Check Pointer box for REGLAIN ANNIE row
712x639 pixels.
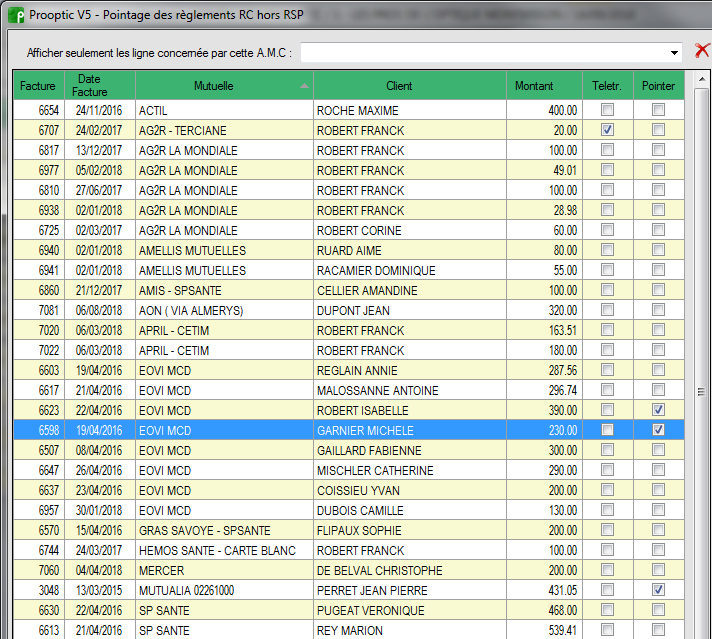[x=658, y=370]
